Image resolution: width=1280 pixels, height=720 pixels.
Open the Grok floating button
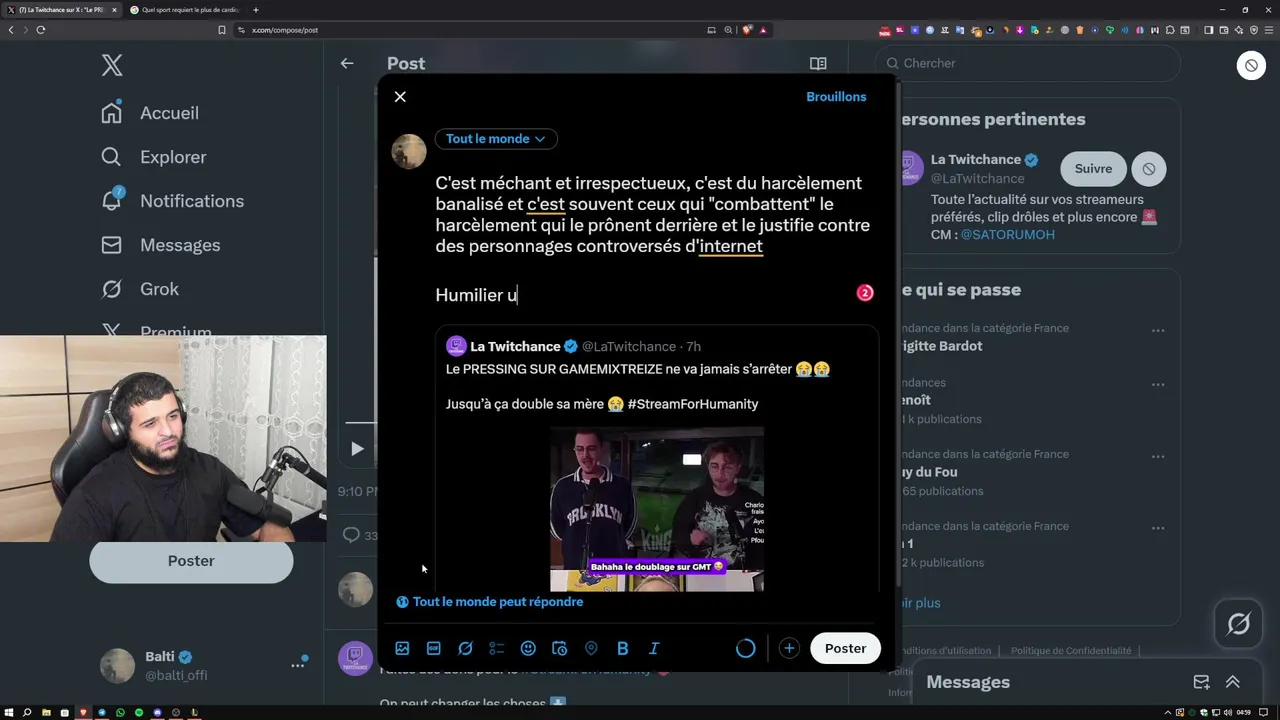1239,624
